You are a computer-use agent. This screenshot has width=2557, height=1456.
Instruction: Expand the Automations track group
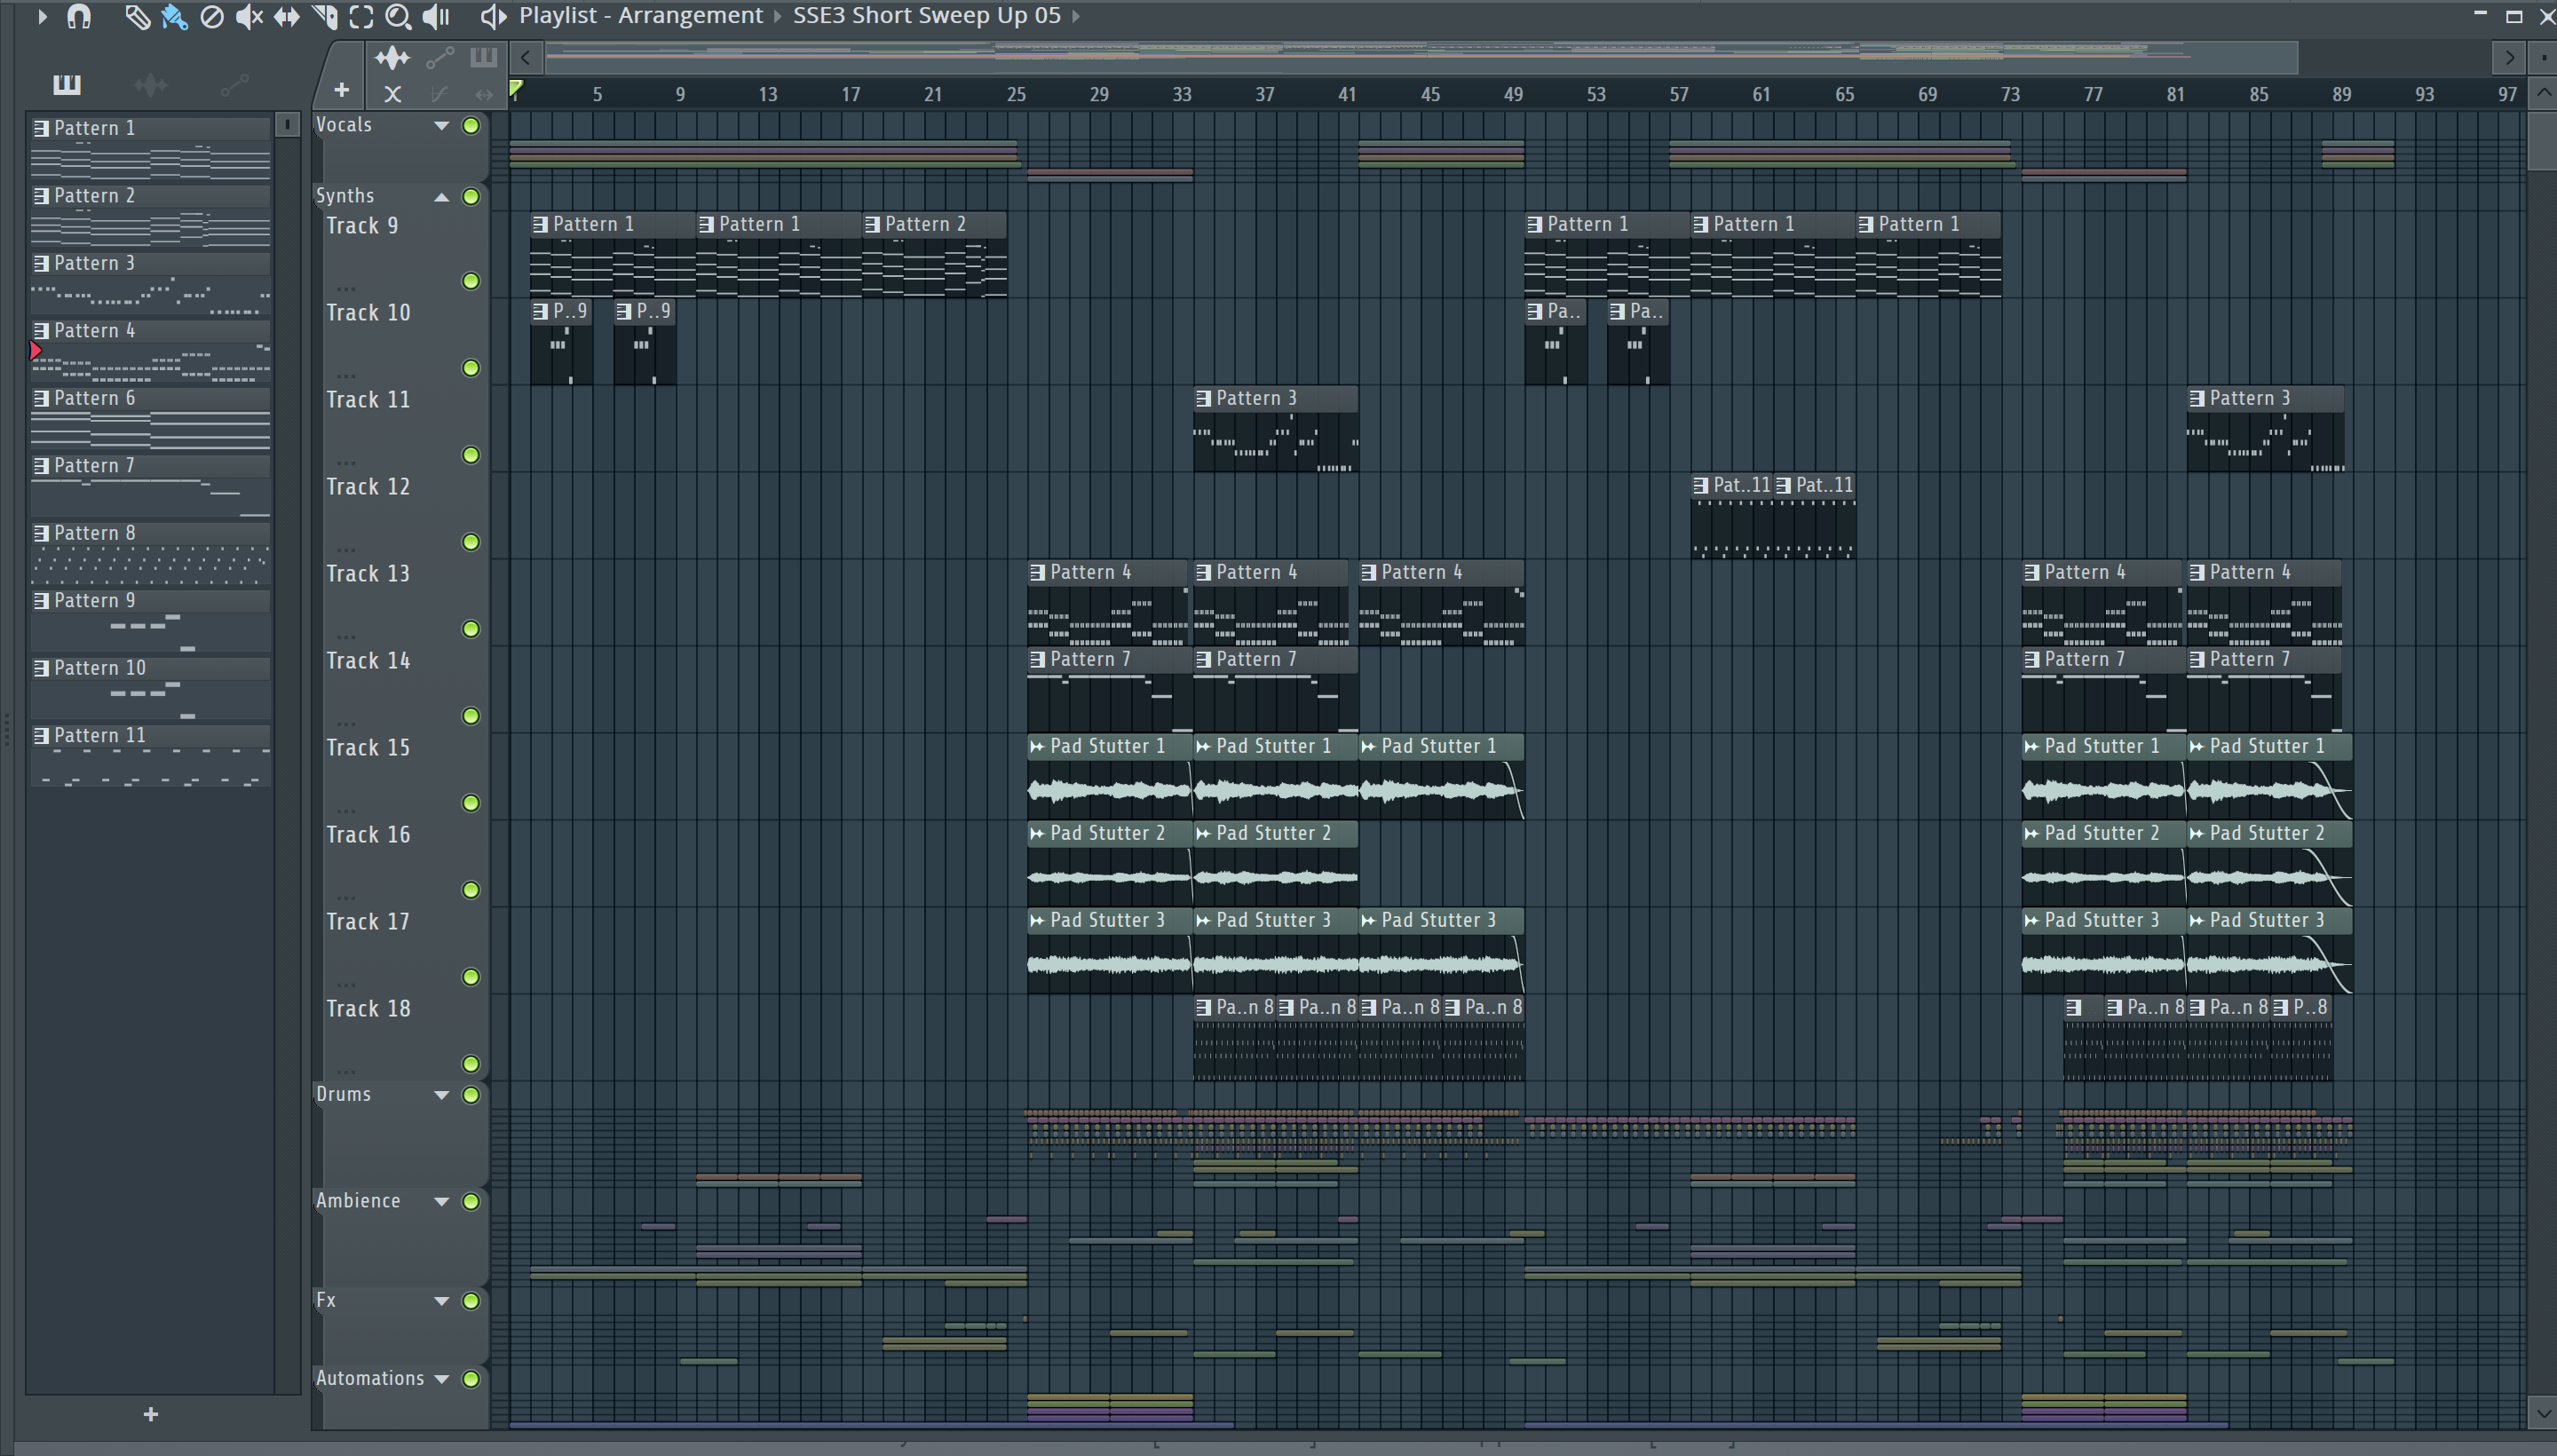pos(441,1379)
